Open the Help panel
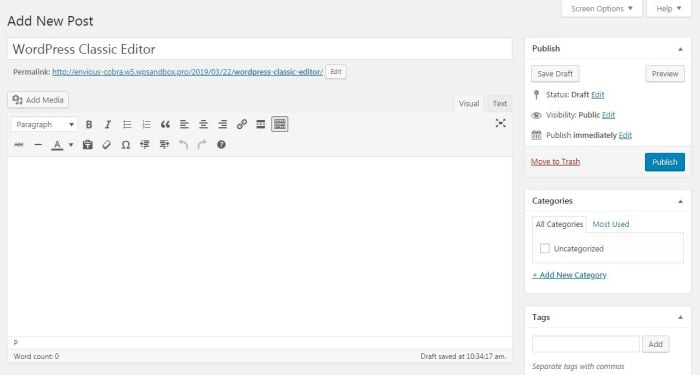700x375 pixels. point(669,8)
